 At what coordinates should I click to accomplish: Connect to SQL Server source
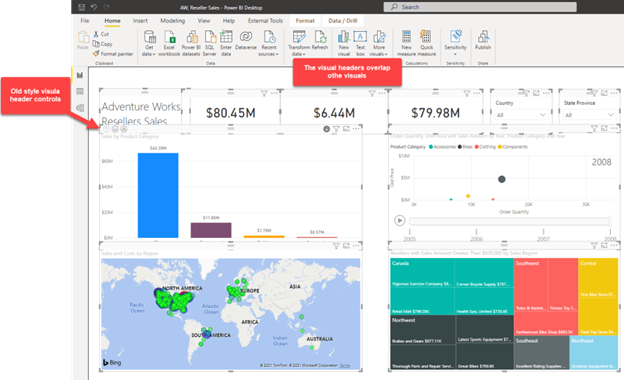point(210,43)
